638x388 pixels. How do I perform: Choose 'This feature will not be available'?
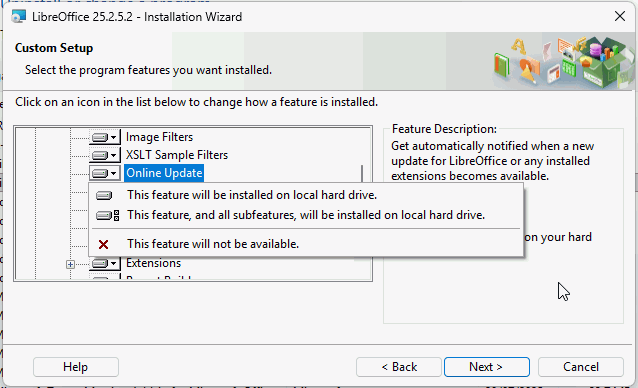pyautogui.click(x=306, y=244)
